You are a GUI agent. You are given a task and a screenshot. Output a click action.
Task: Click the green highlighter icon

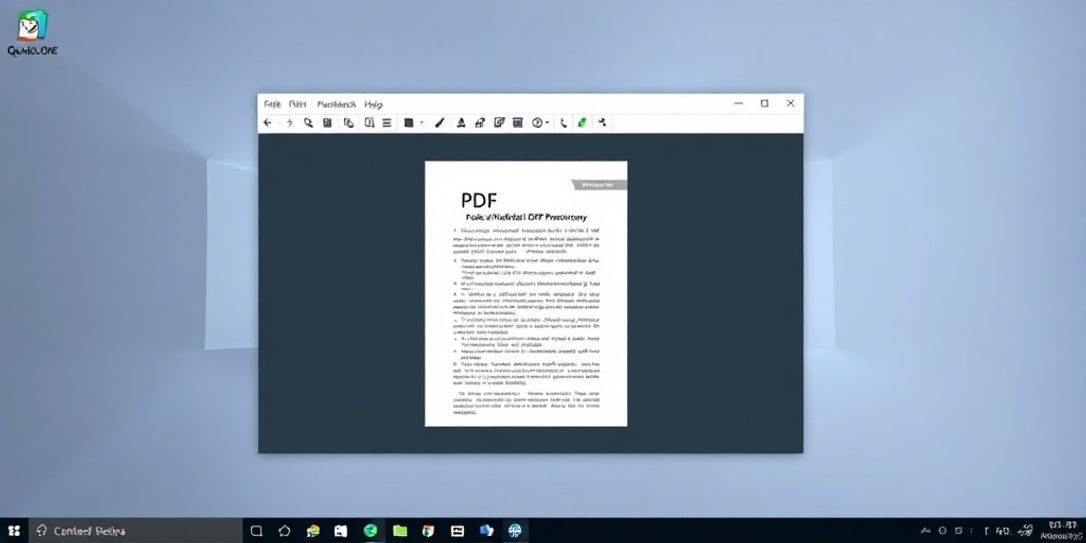pos(582,123)
